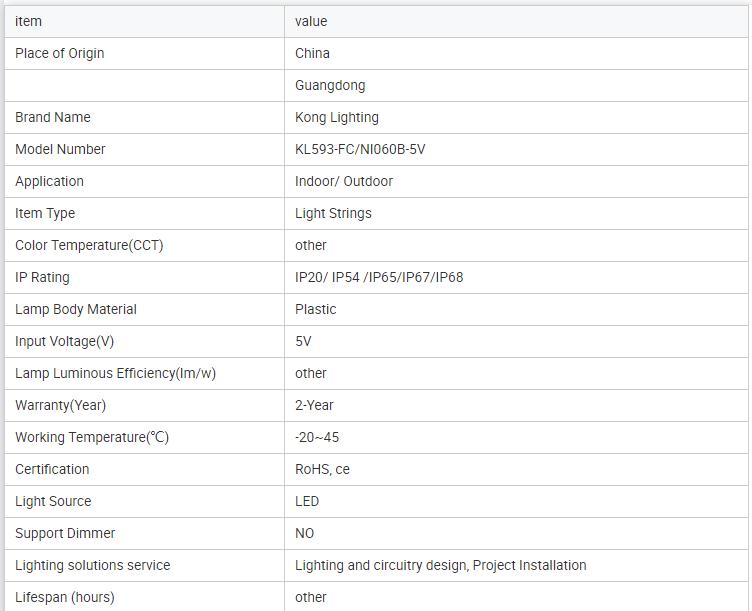This screenshot has width=752, height=611.
Task: Click the 'Lamp Luminous Efficiency(lm/w)' label
Action: click(115, 373)
